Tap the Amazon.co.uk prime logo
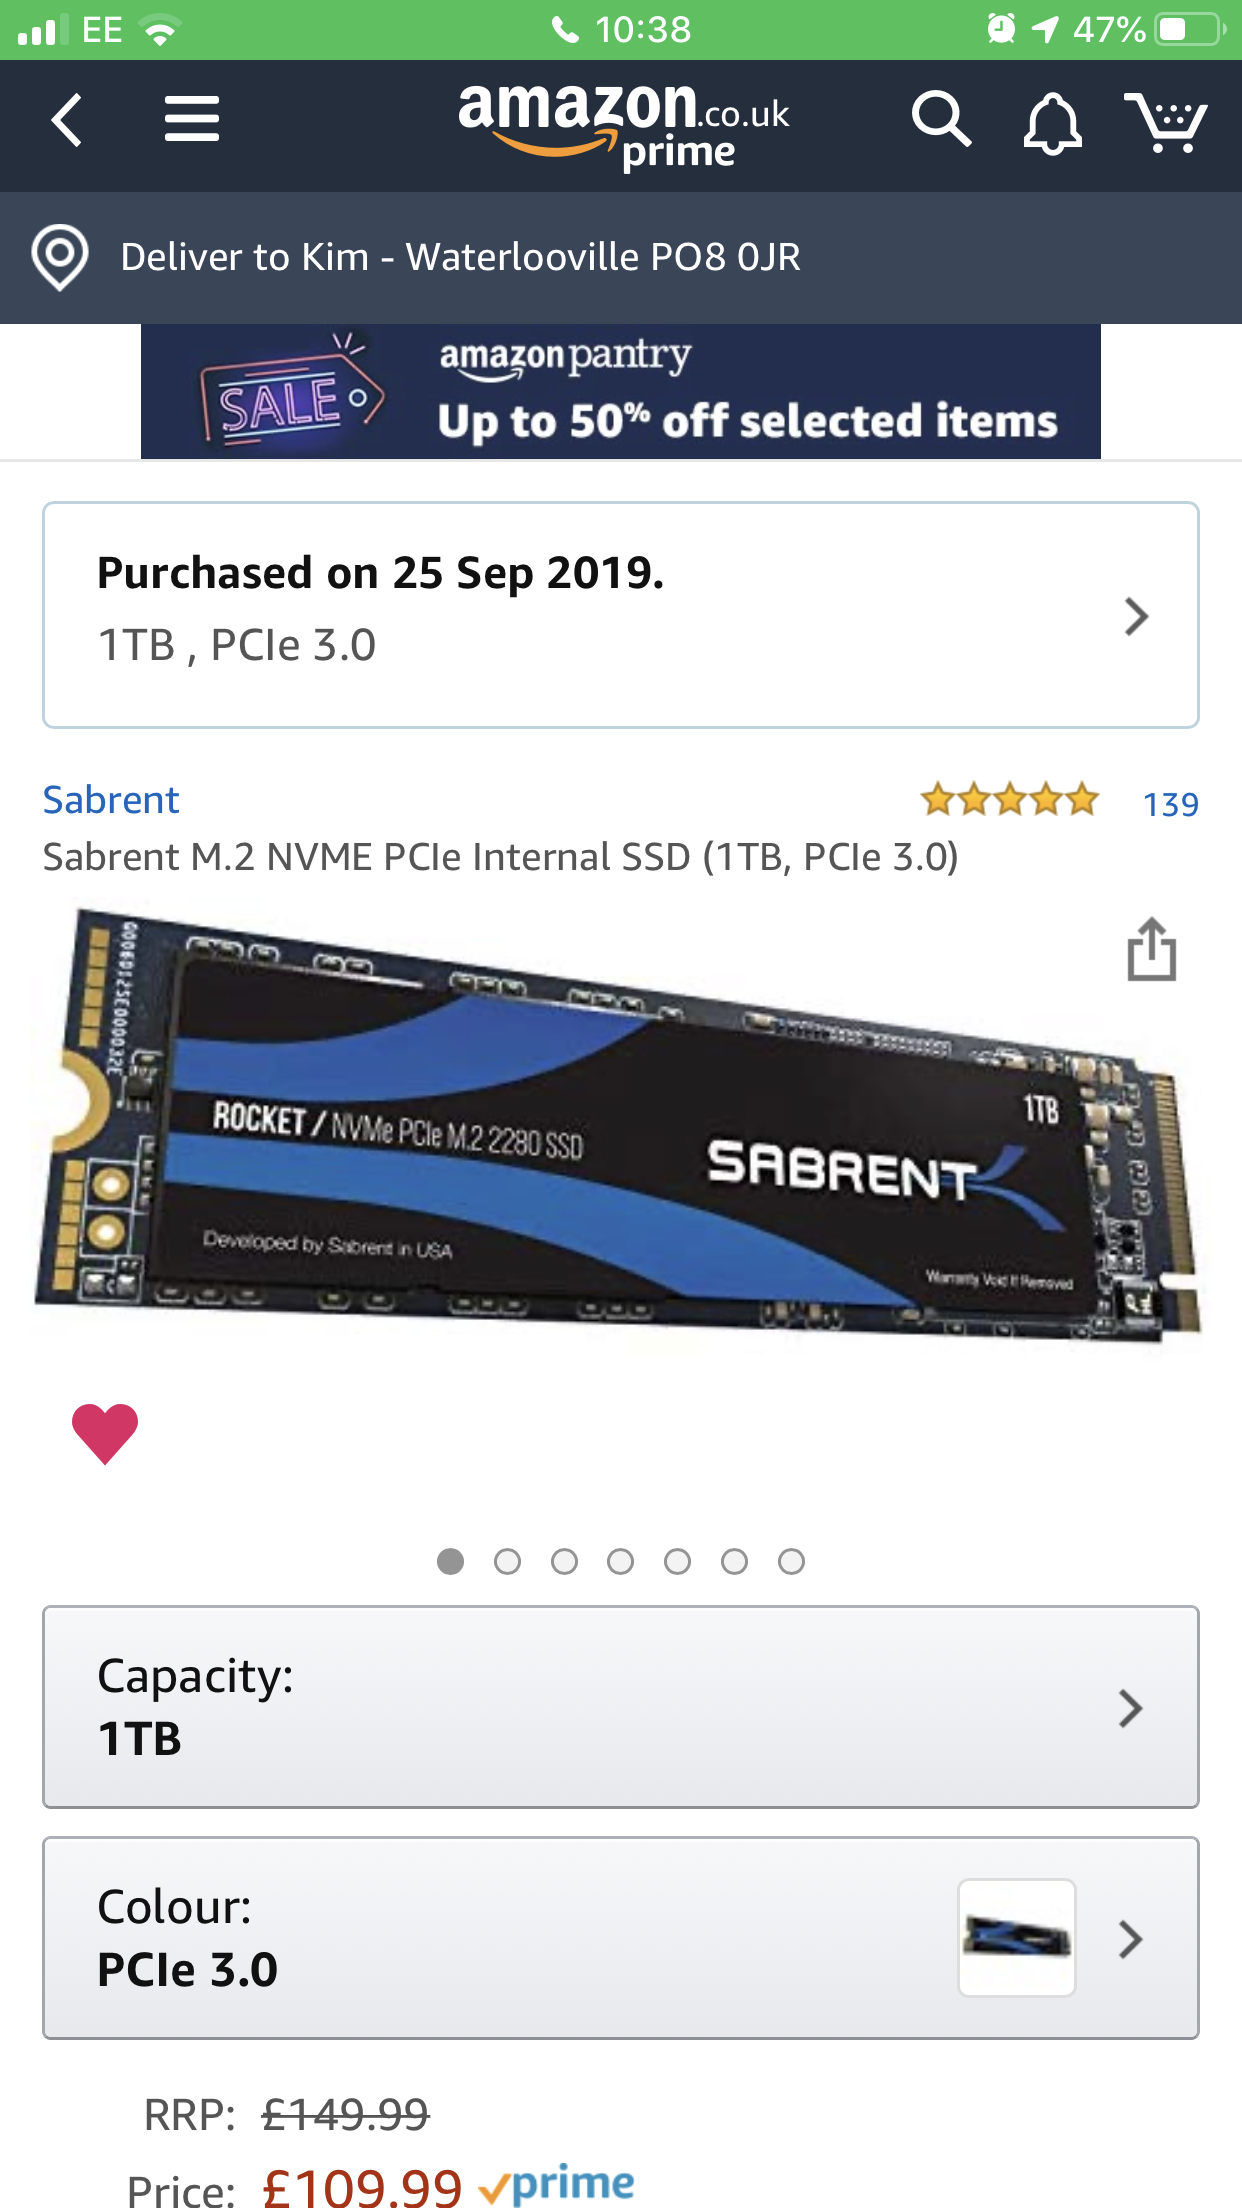1242x2208 pixels. pos(624,125)
